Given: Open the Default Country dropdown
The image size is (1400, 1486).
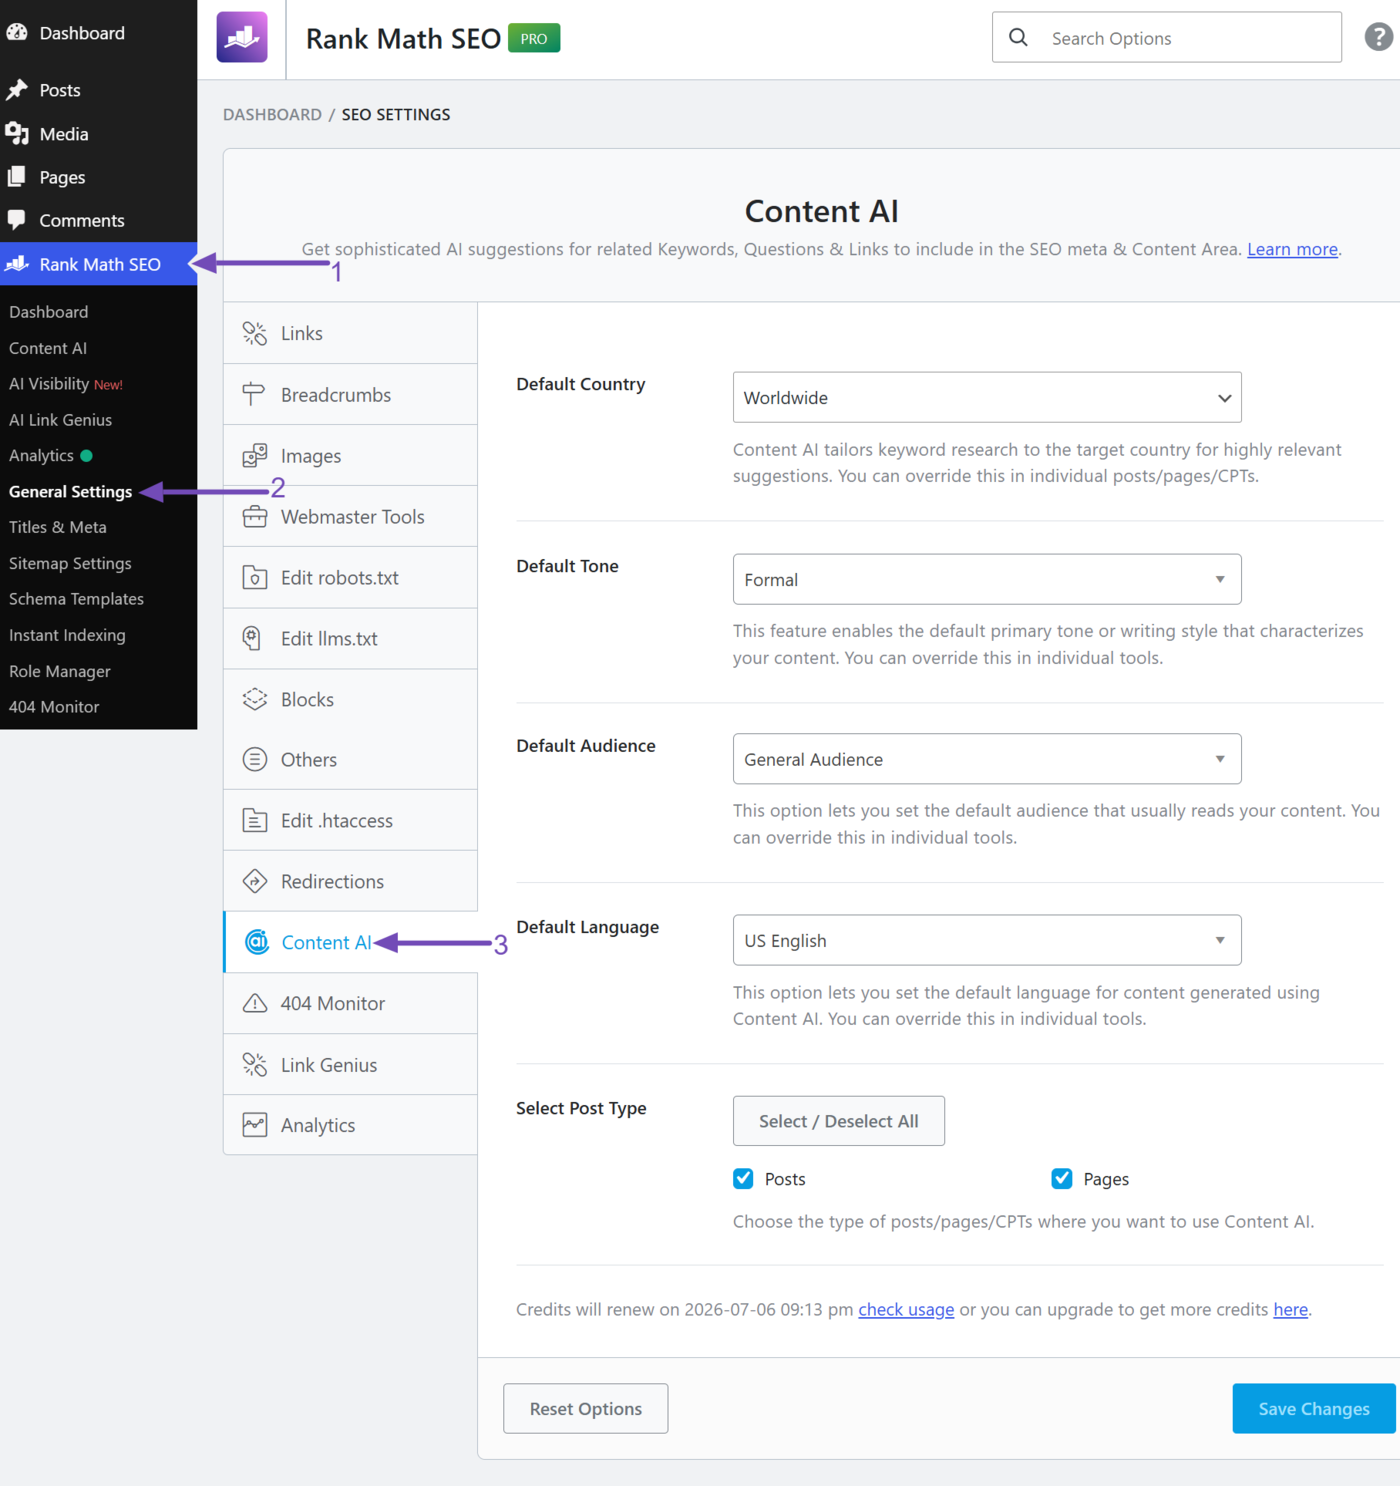Looking at the screenshot, I should pyautogui.click(x=987, y=397).
